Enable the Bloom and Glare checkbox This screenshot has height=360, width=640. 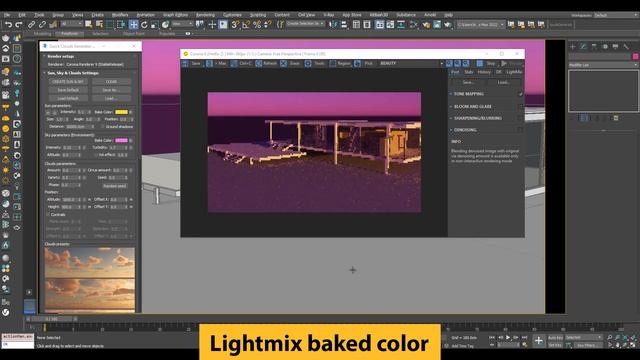[520, 107]
